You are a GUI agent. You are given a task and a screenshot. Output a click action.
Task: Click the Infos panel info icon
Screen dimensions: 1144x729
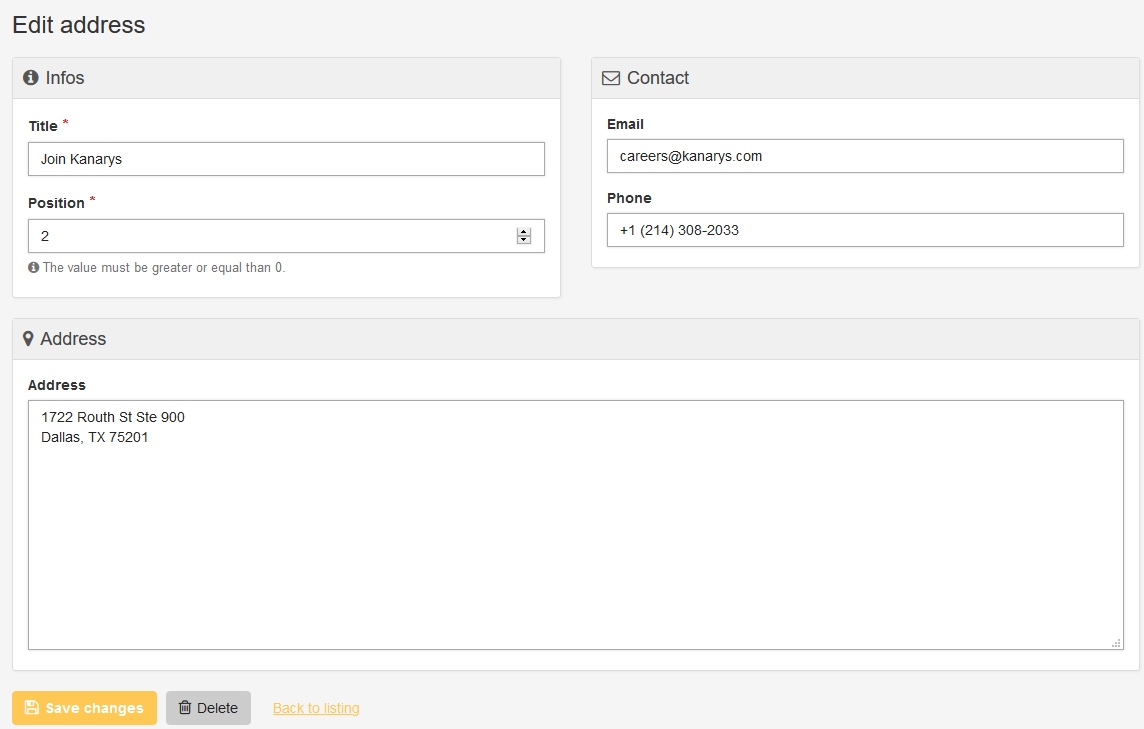[31, 77]
